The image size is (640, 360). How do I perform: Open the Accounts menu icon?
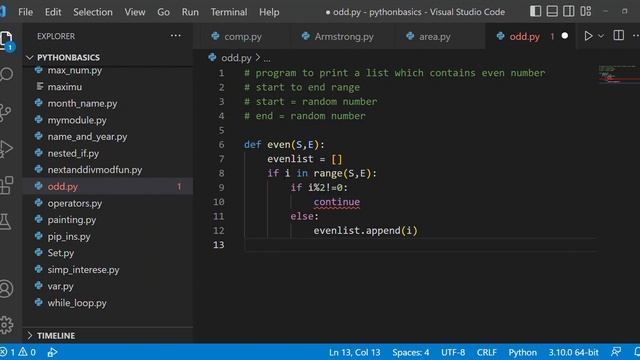(6, 289)
